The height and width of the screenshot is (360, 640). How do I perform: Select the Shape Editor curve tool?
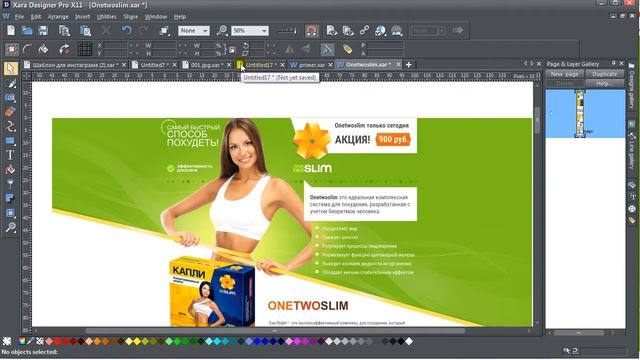click(11, 126)
